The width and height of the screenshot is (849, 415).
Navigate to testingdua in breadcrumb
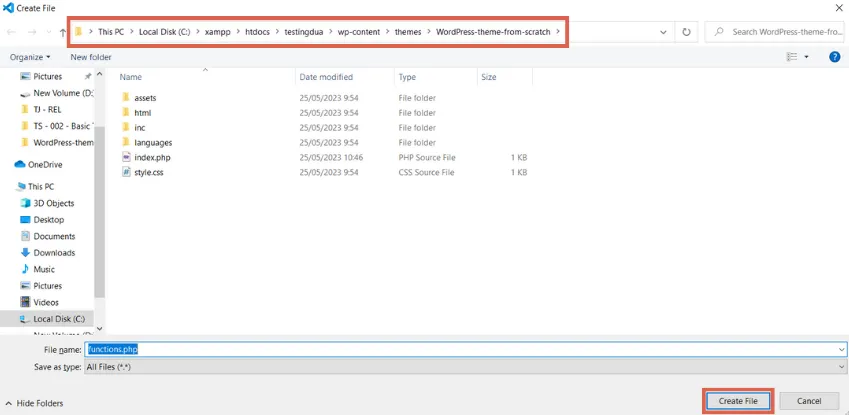[x=304, y=32]
